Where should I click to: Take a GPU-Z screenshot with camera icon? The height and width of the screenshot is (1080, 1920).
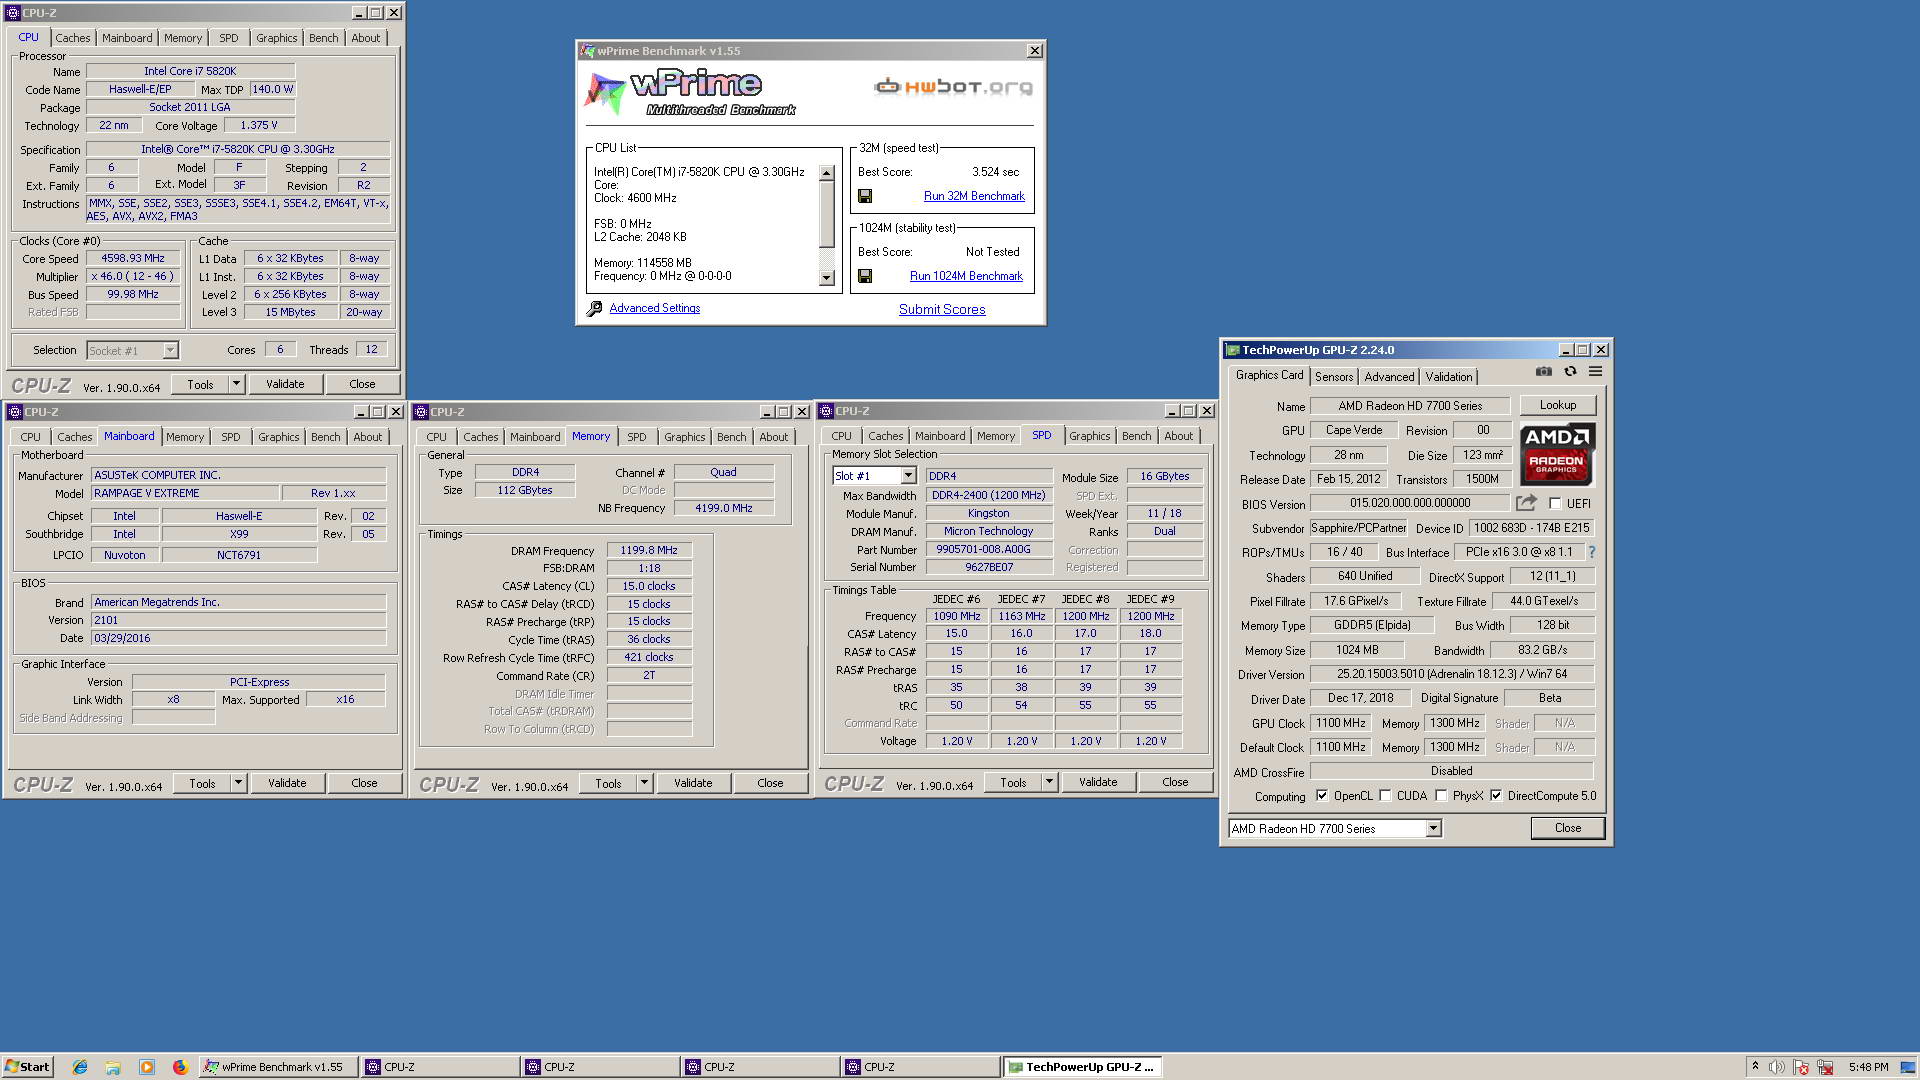pyautogui.click(x=1544, y=372)
